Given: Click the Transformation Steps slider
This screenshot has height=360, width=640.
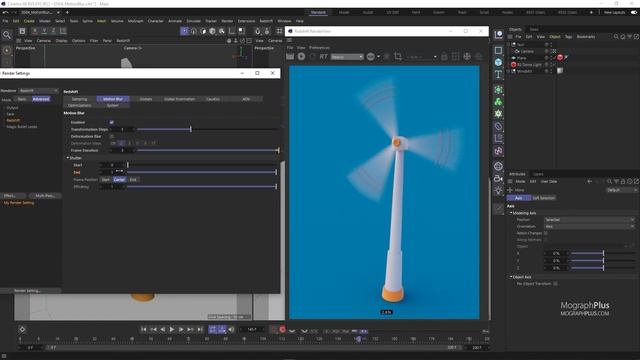Looking at the screenshot, I should pos(207,129).
